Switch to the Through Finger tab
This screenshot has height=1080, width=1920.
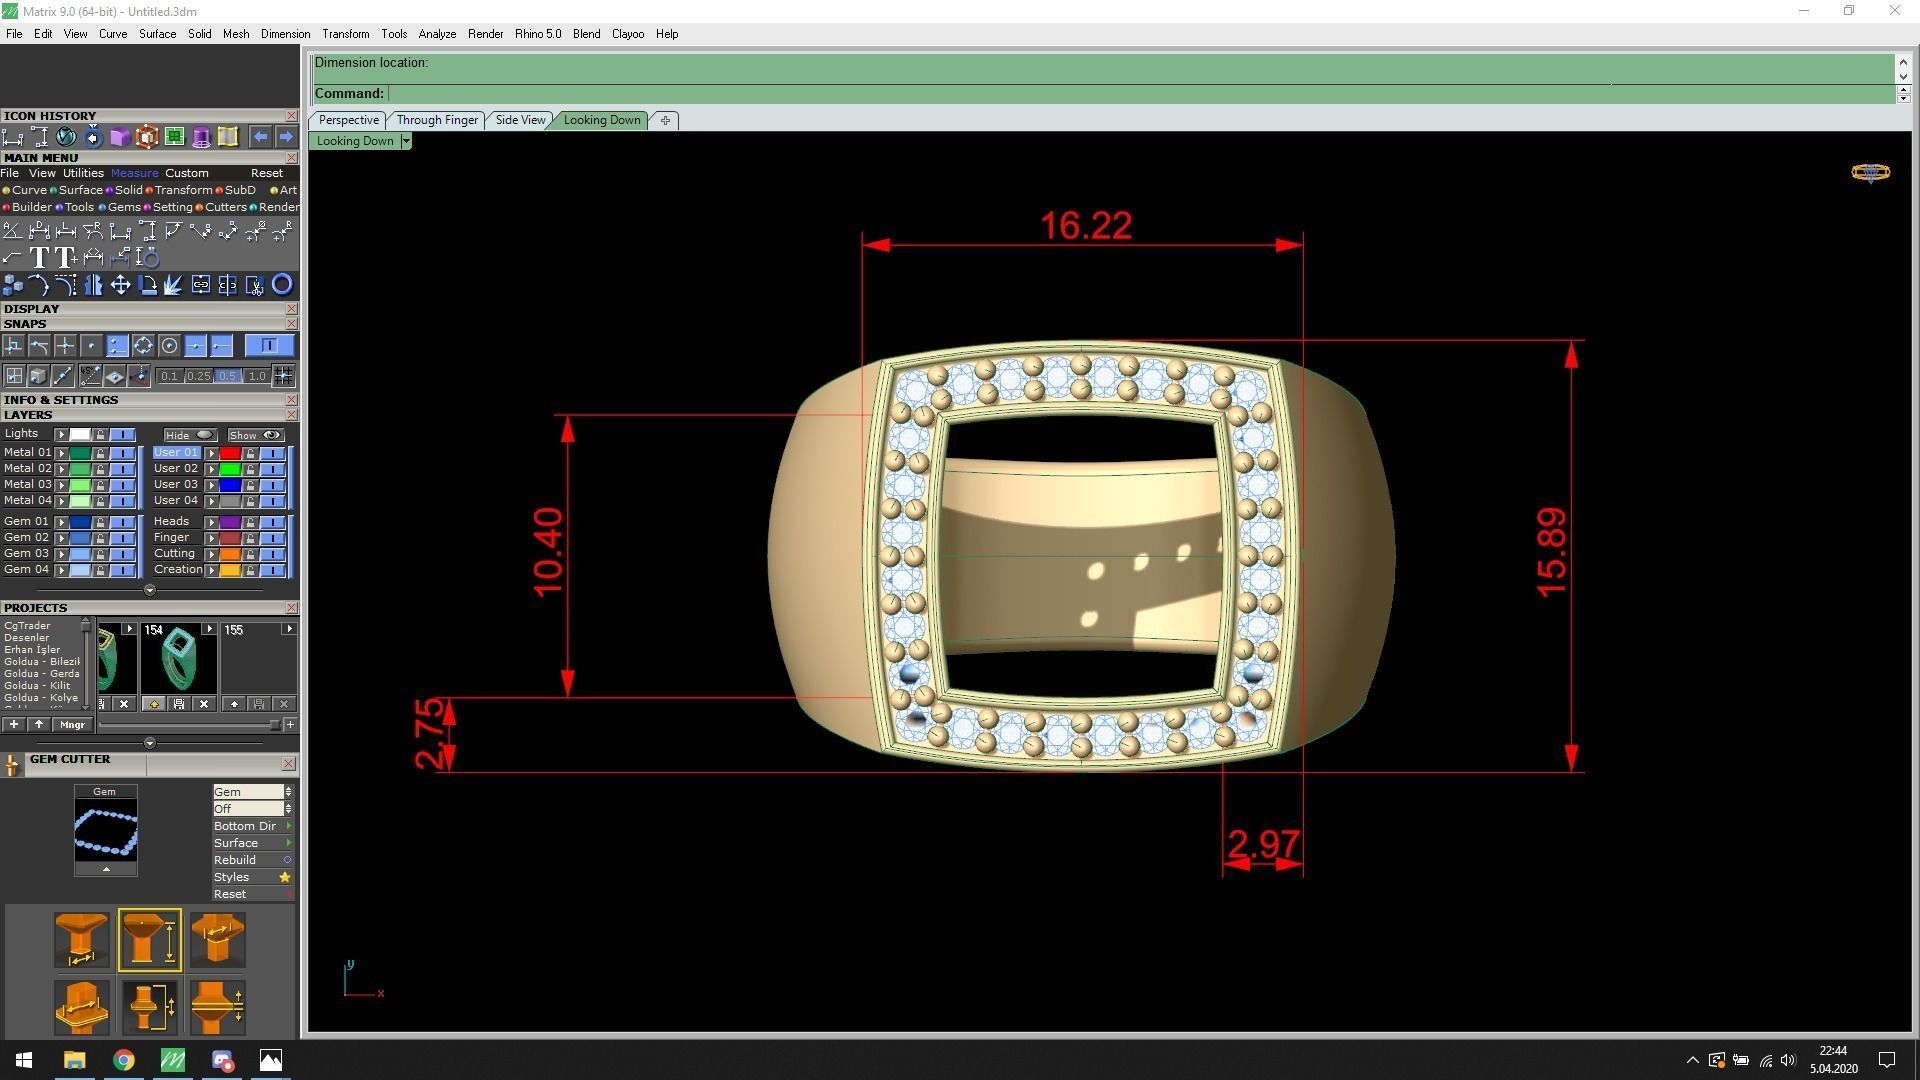coord(437,120)
